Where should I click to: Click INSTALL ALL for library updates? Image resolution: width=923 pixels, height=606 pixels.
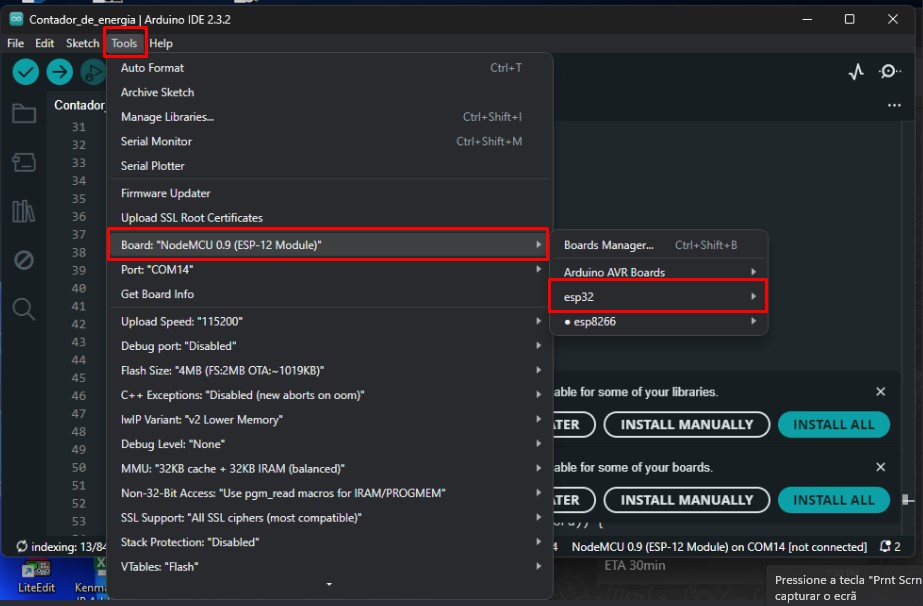click(834, 424)
